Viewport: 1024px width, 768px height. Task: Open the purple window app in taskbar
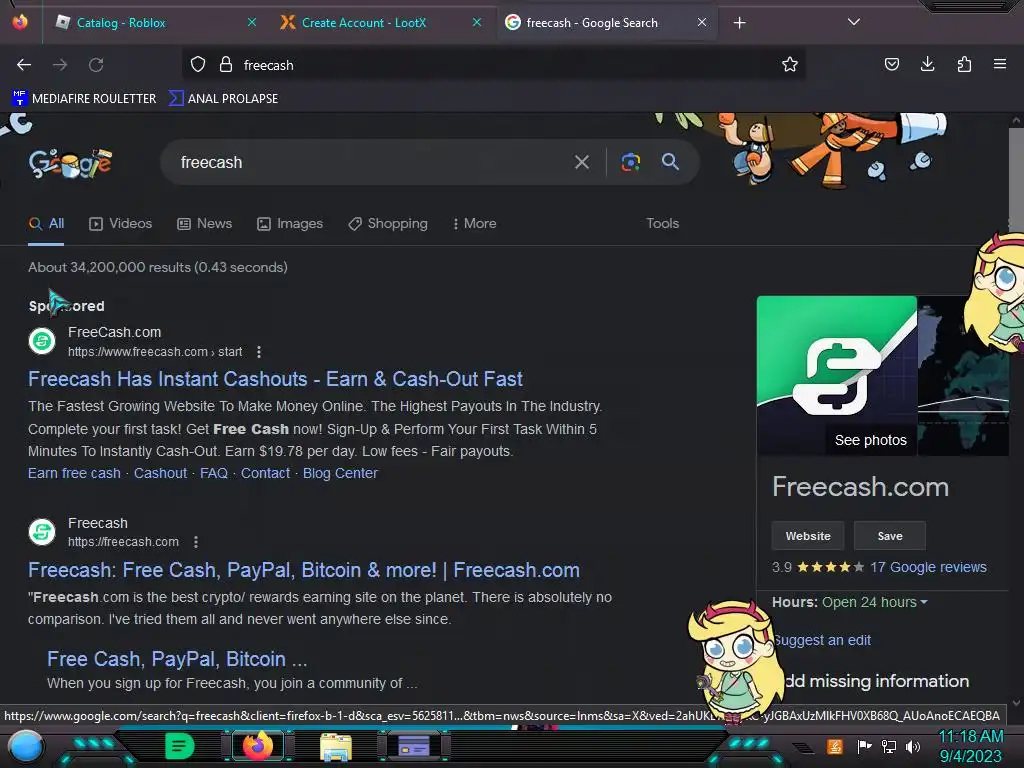tap(413, 746)
